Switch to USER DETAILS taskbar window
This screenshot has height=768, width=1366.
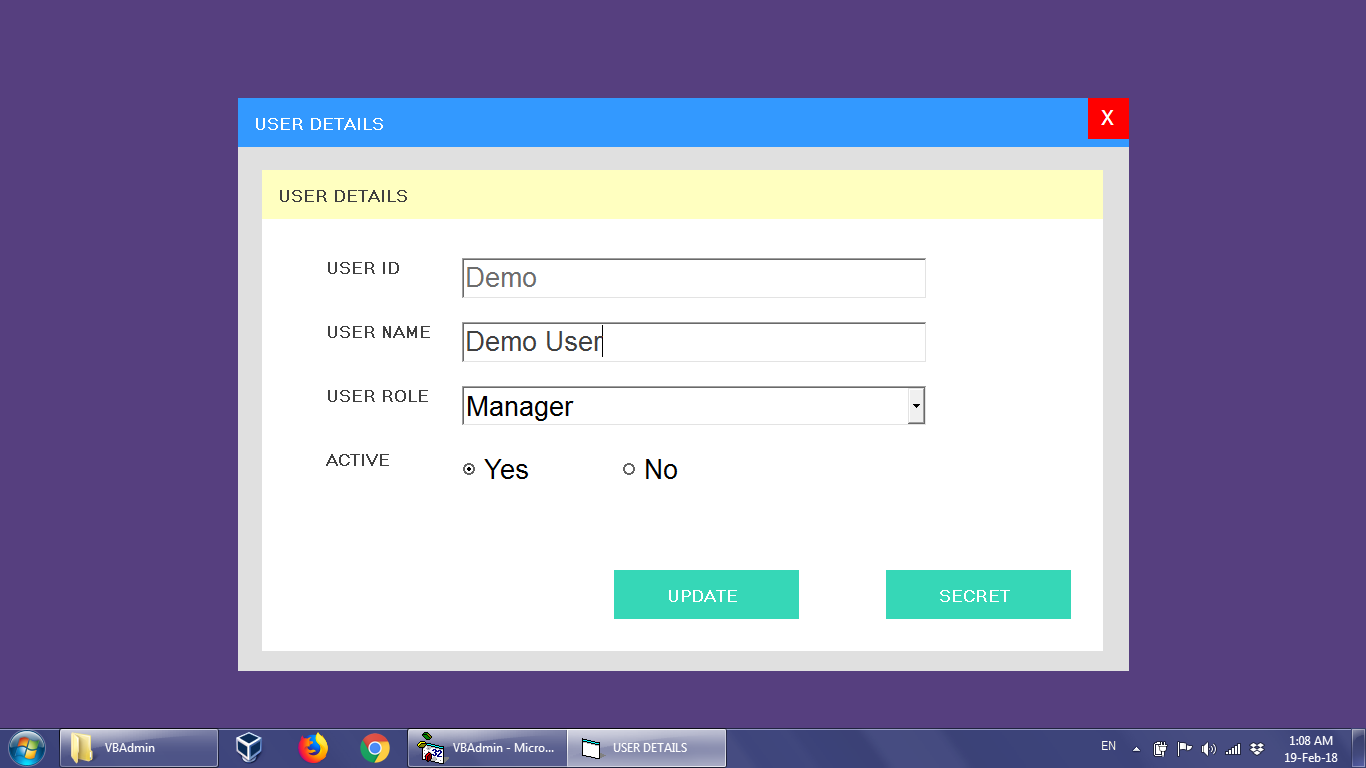coord(647,748)
